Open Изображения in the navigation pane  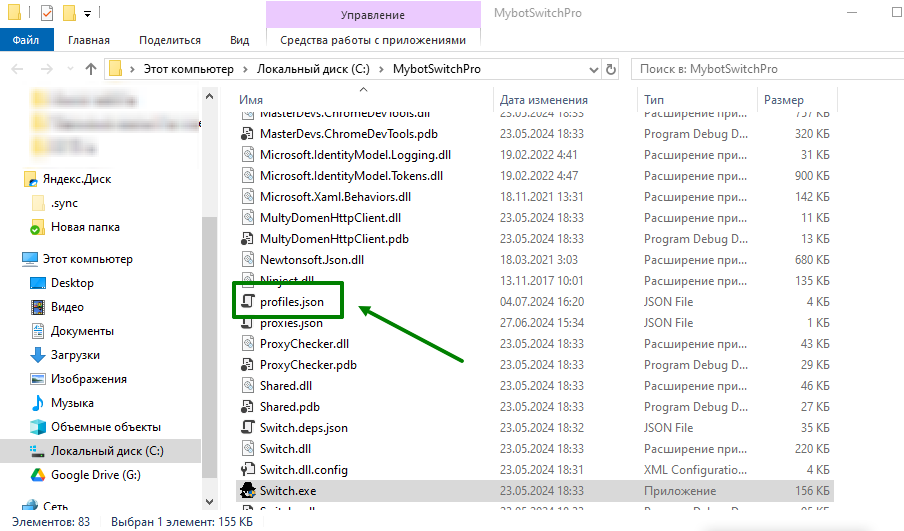pyautogui.click(x=88, y=379)
